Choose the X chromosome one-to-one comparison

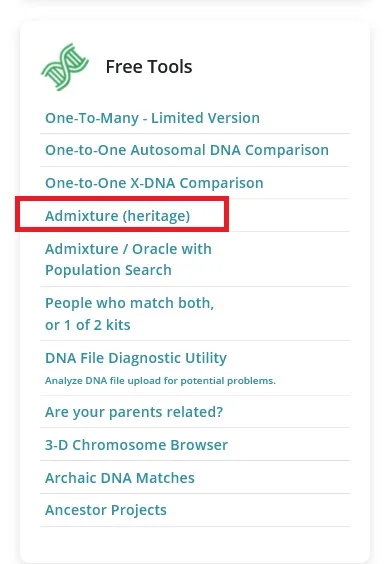click(154, 183)
